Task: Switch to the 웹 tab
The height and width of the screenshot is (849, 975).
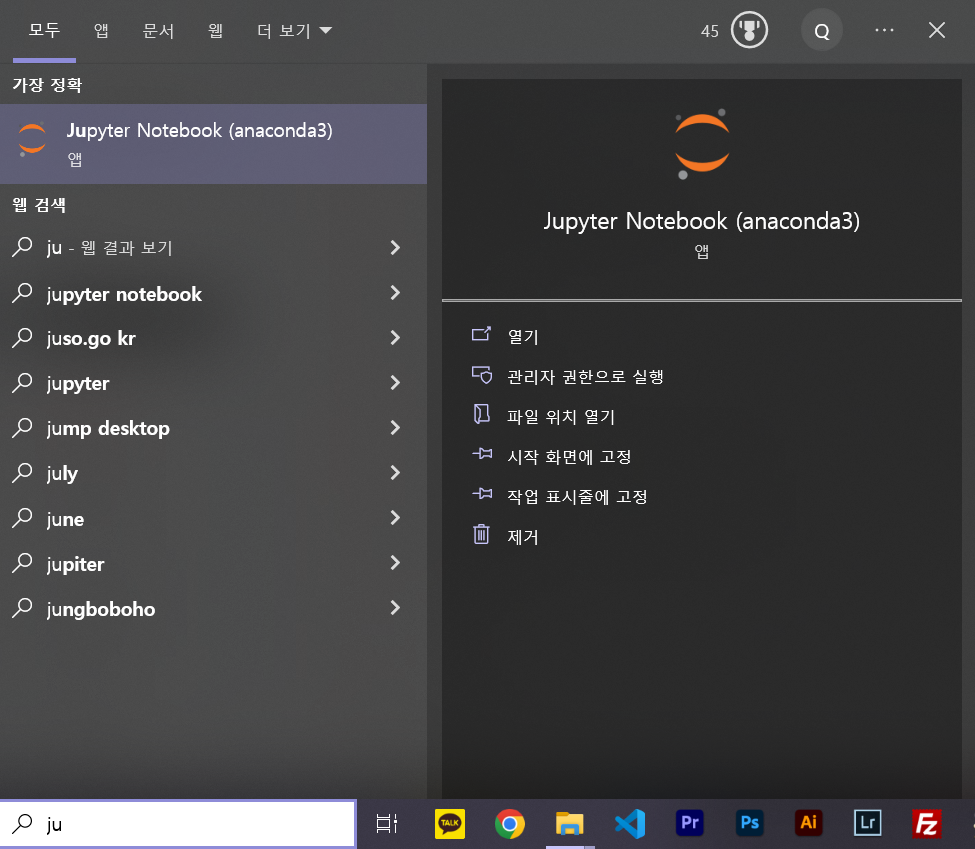Action: coord(215,30)
